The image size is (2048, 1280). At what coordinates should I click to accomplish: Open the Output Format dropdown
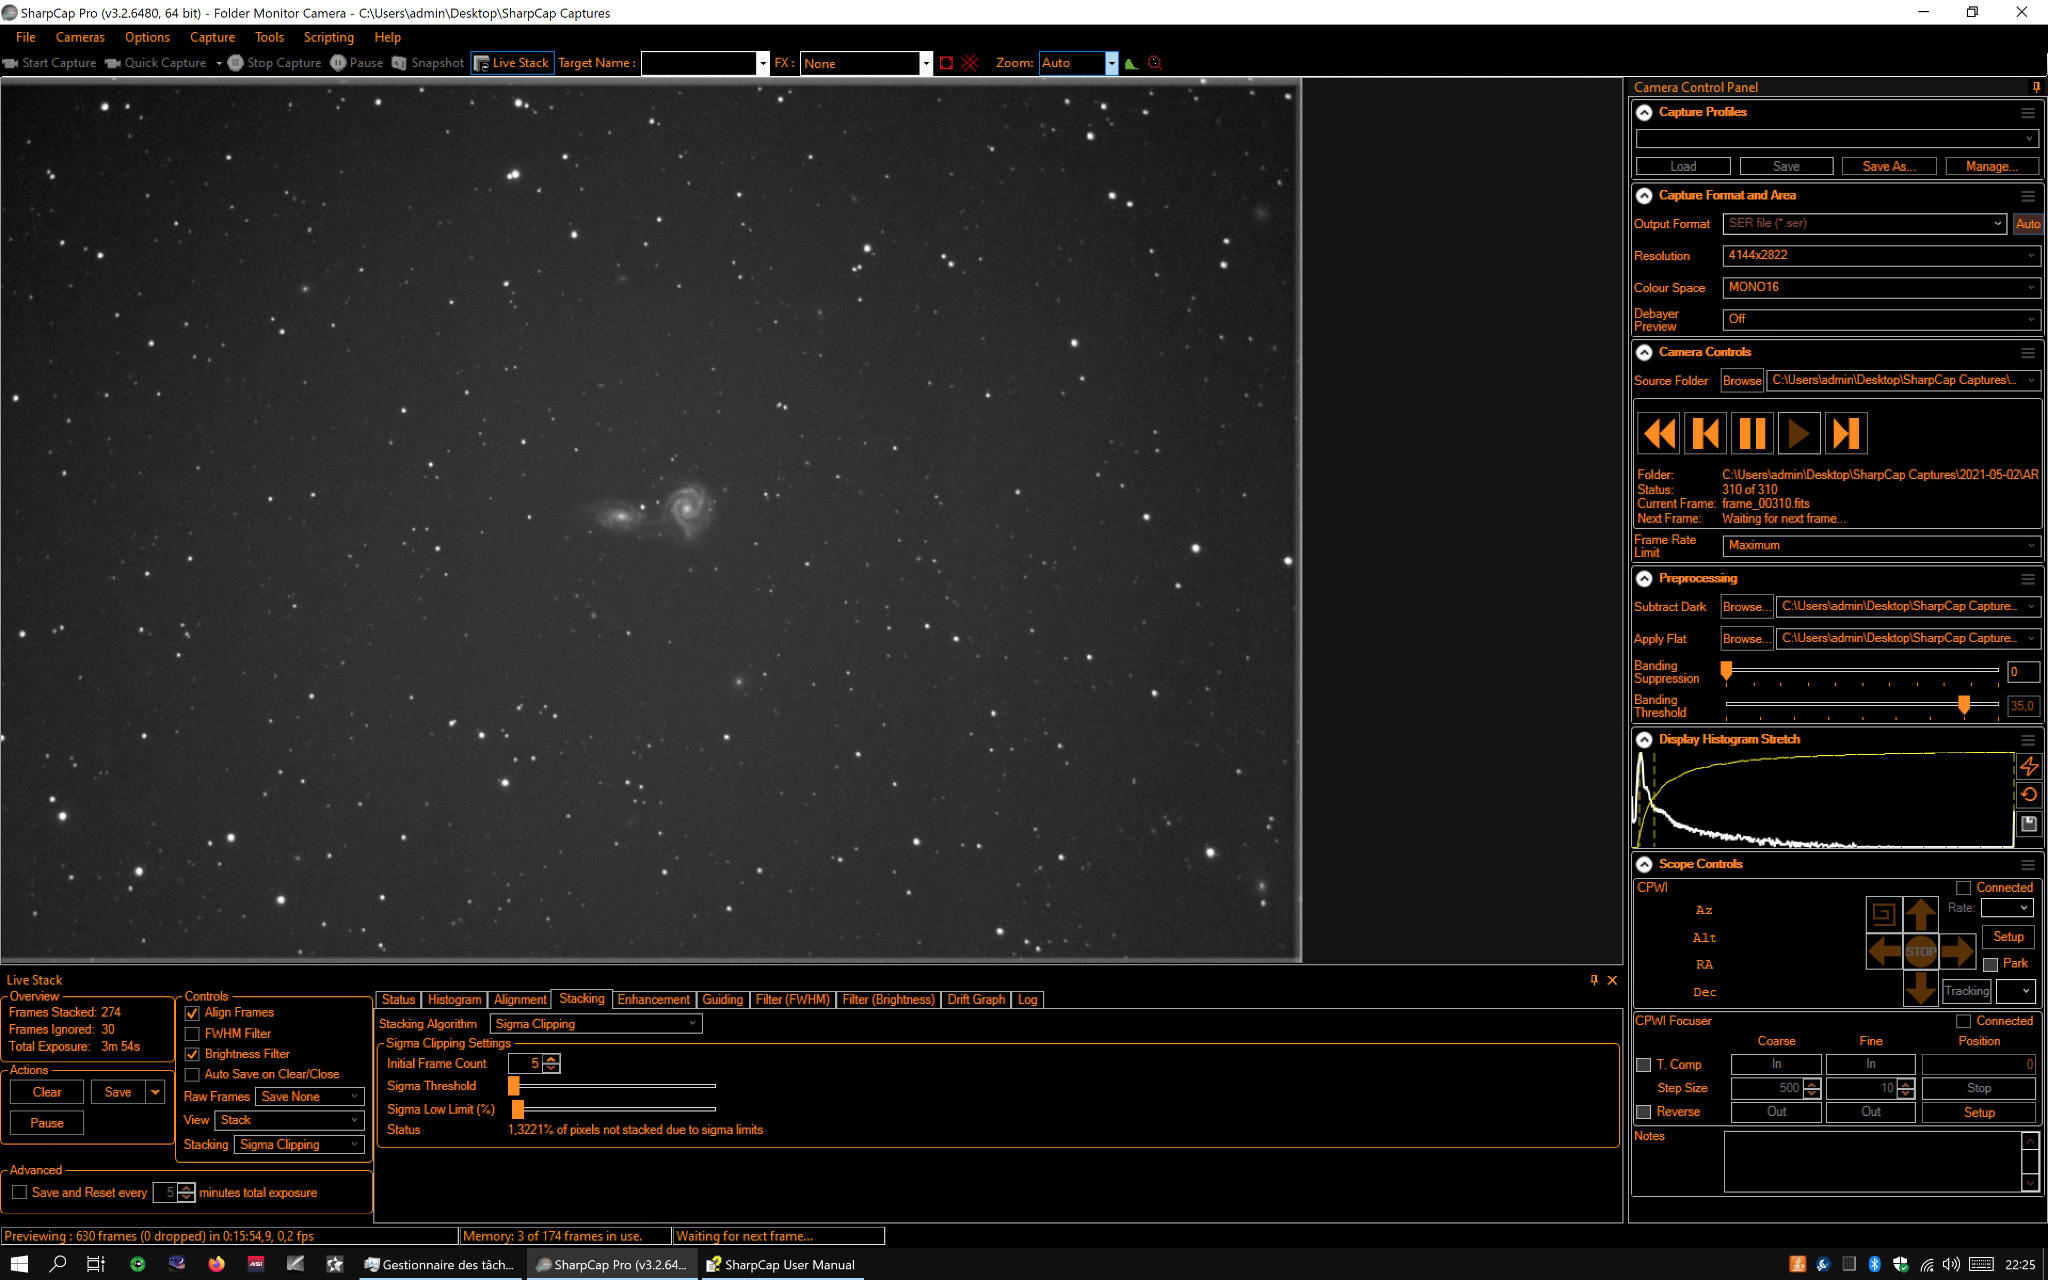pyautogui.click(x=1865, y=224)
